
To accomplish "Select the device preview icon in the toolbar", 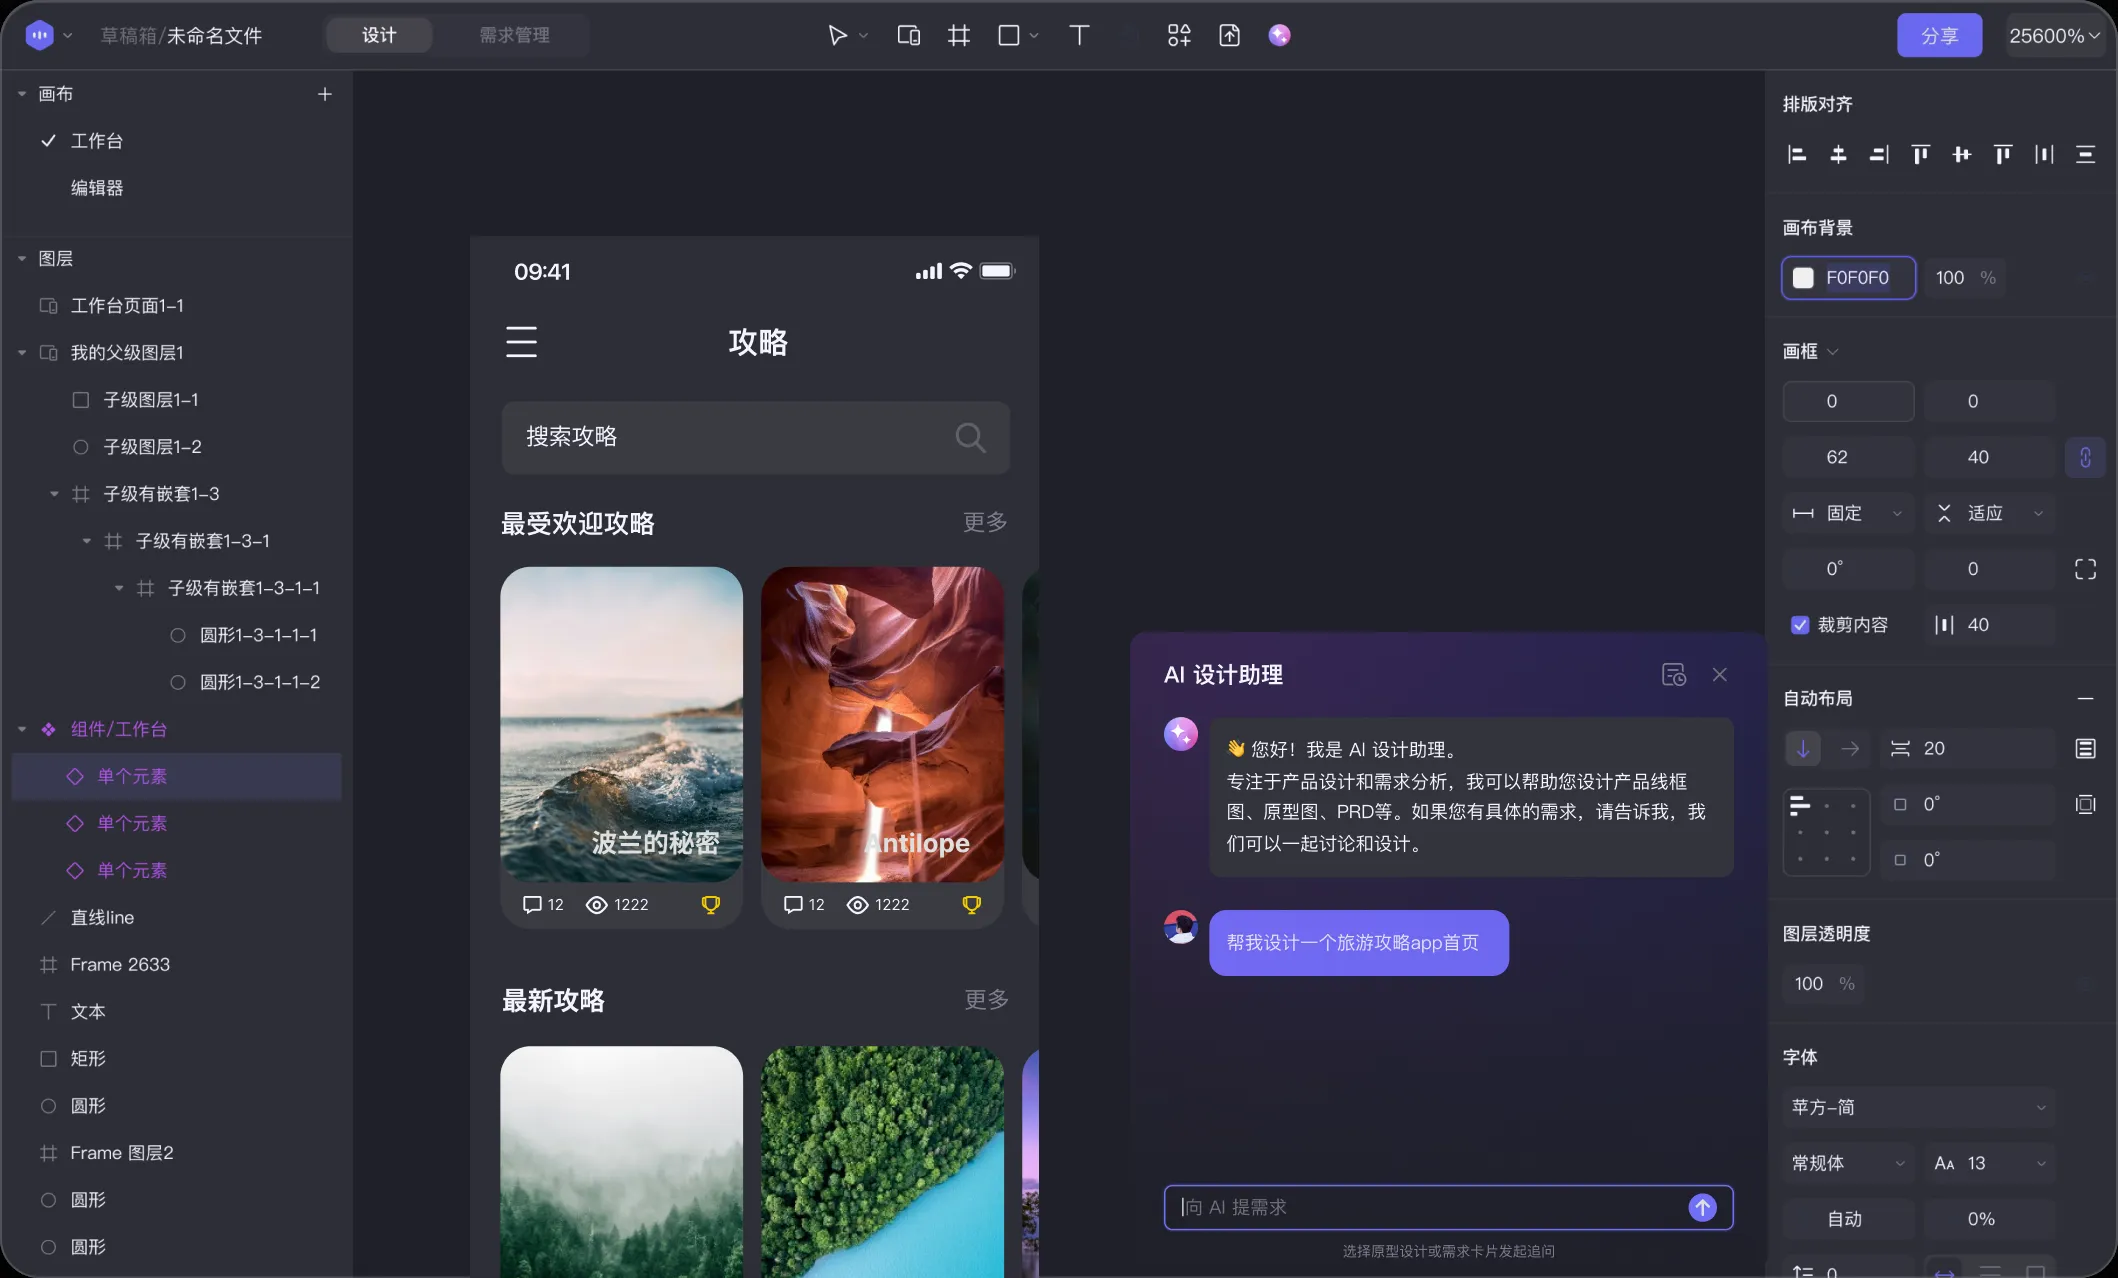I will tap(908, 35).
